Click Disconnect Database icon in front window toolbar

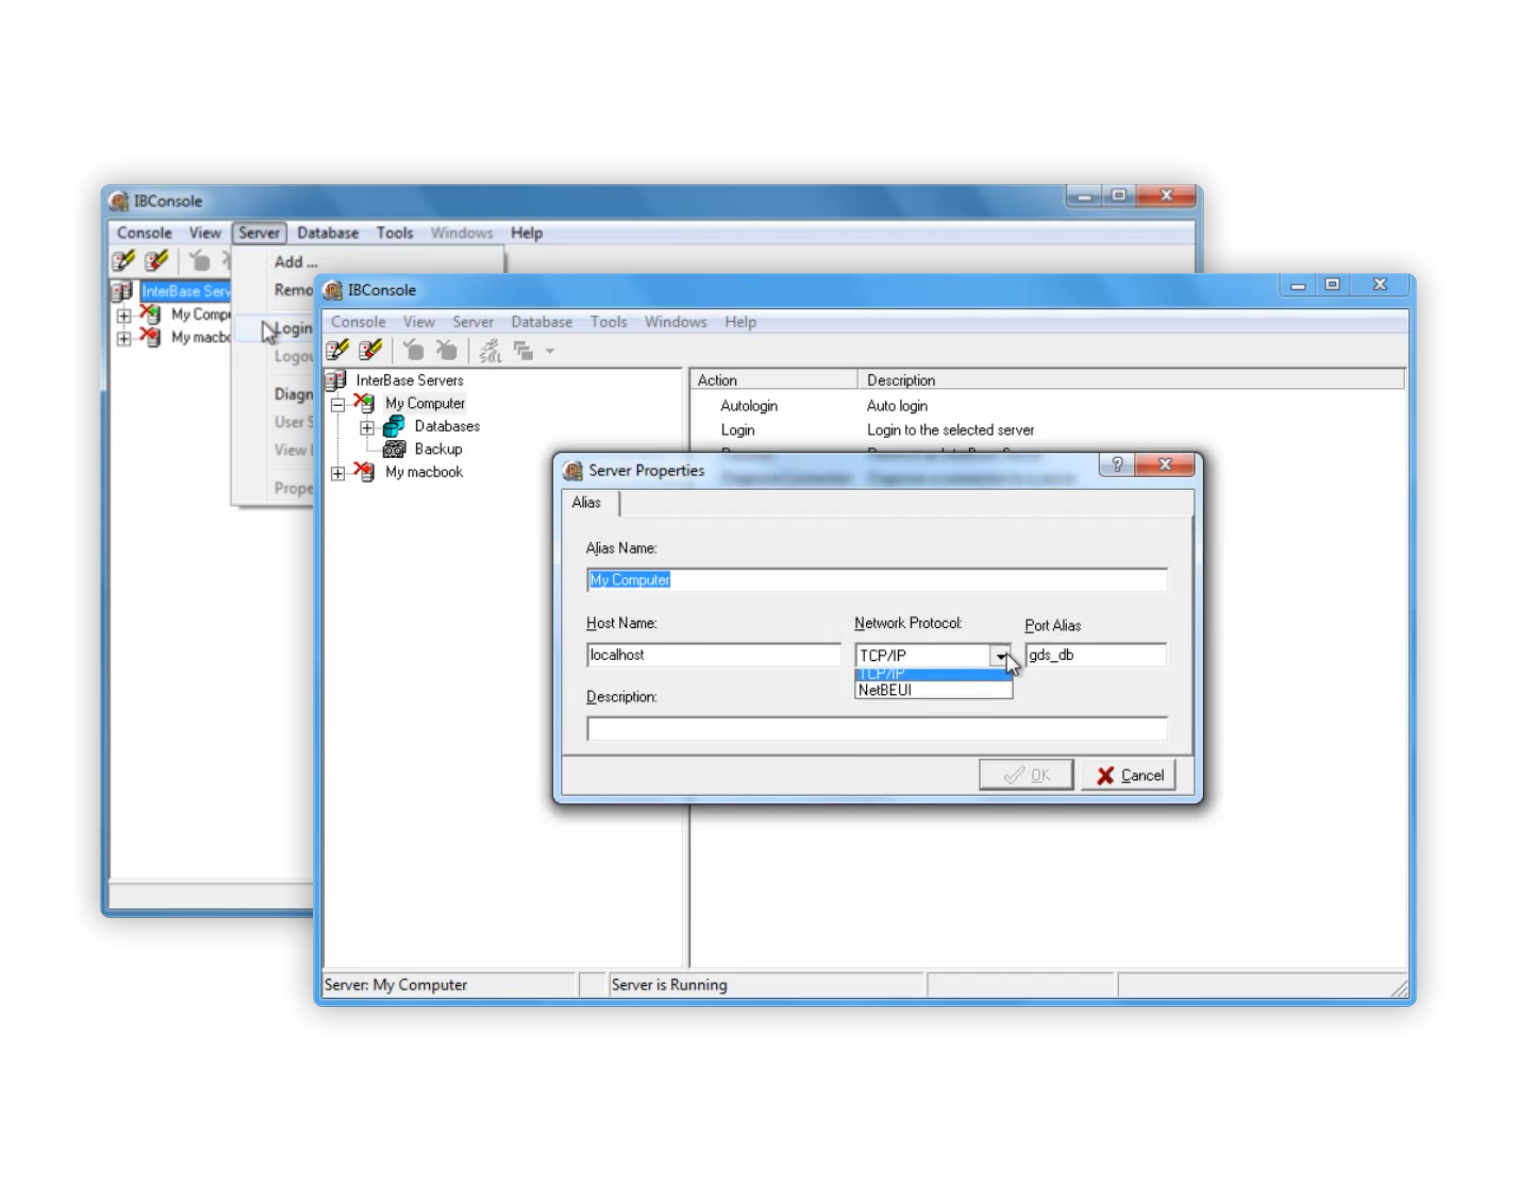pyautogui.click(x=446, y=350)
